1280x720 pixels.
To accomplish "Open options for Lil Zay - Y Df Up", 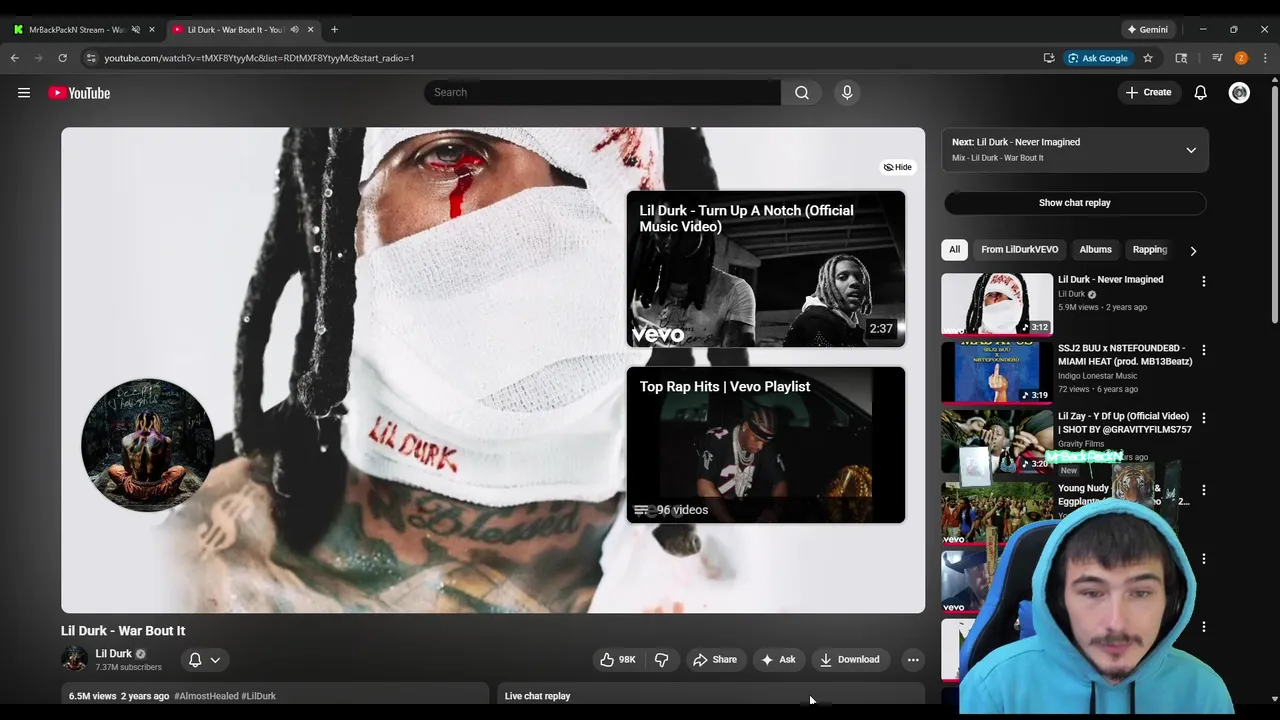I will (x=1203, y=418).
